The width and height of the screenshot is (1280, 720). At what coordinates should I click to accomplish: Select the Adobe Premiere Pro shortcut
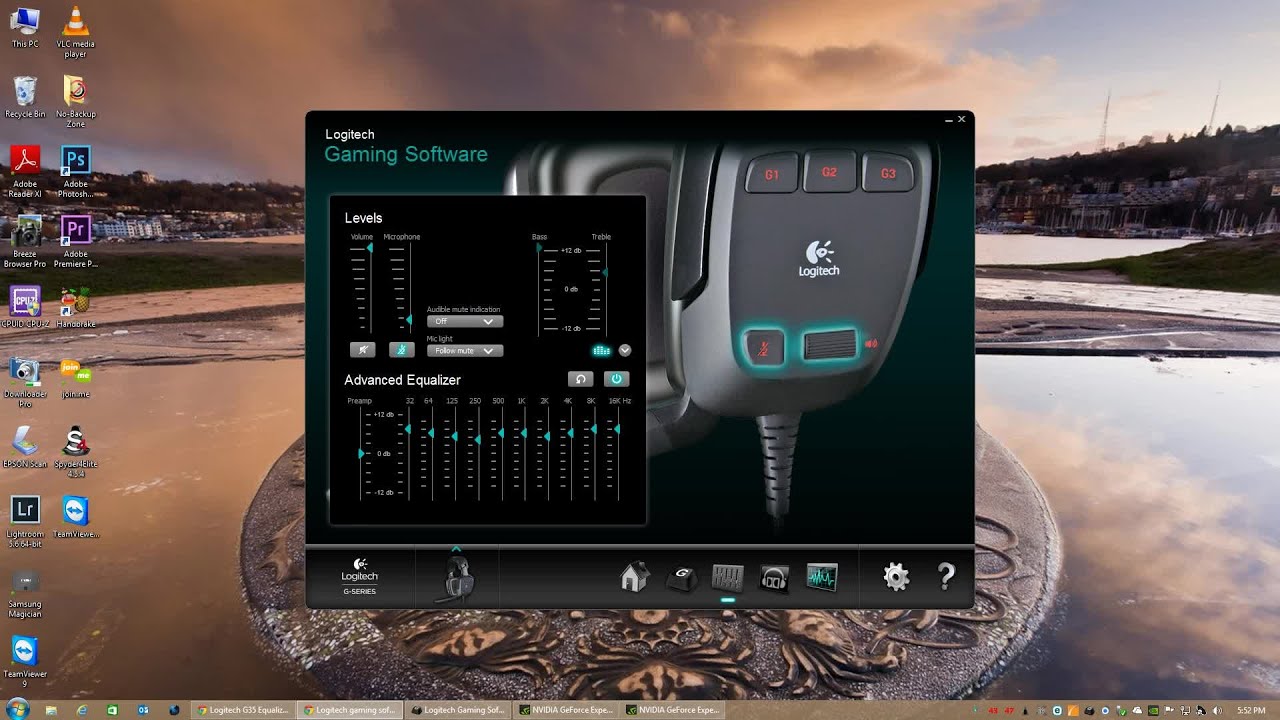pos(75,241)
